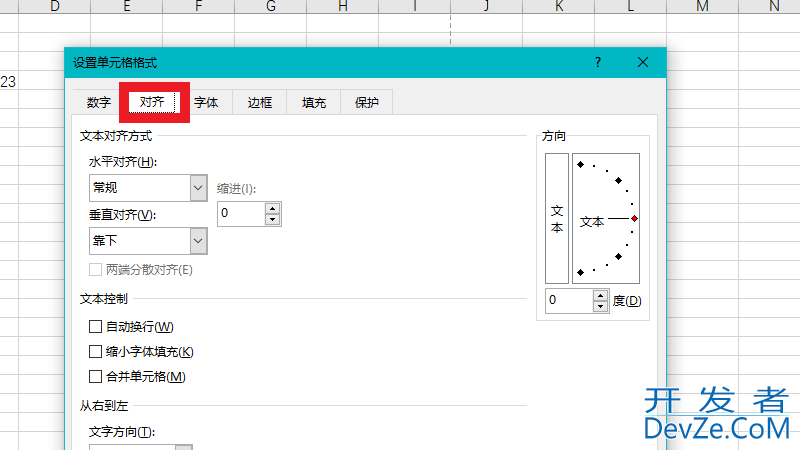Click the spreadsheet cell containing 23
The height and width of the screenshot is (450, 800).
click(9, 82)
